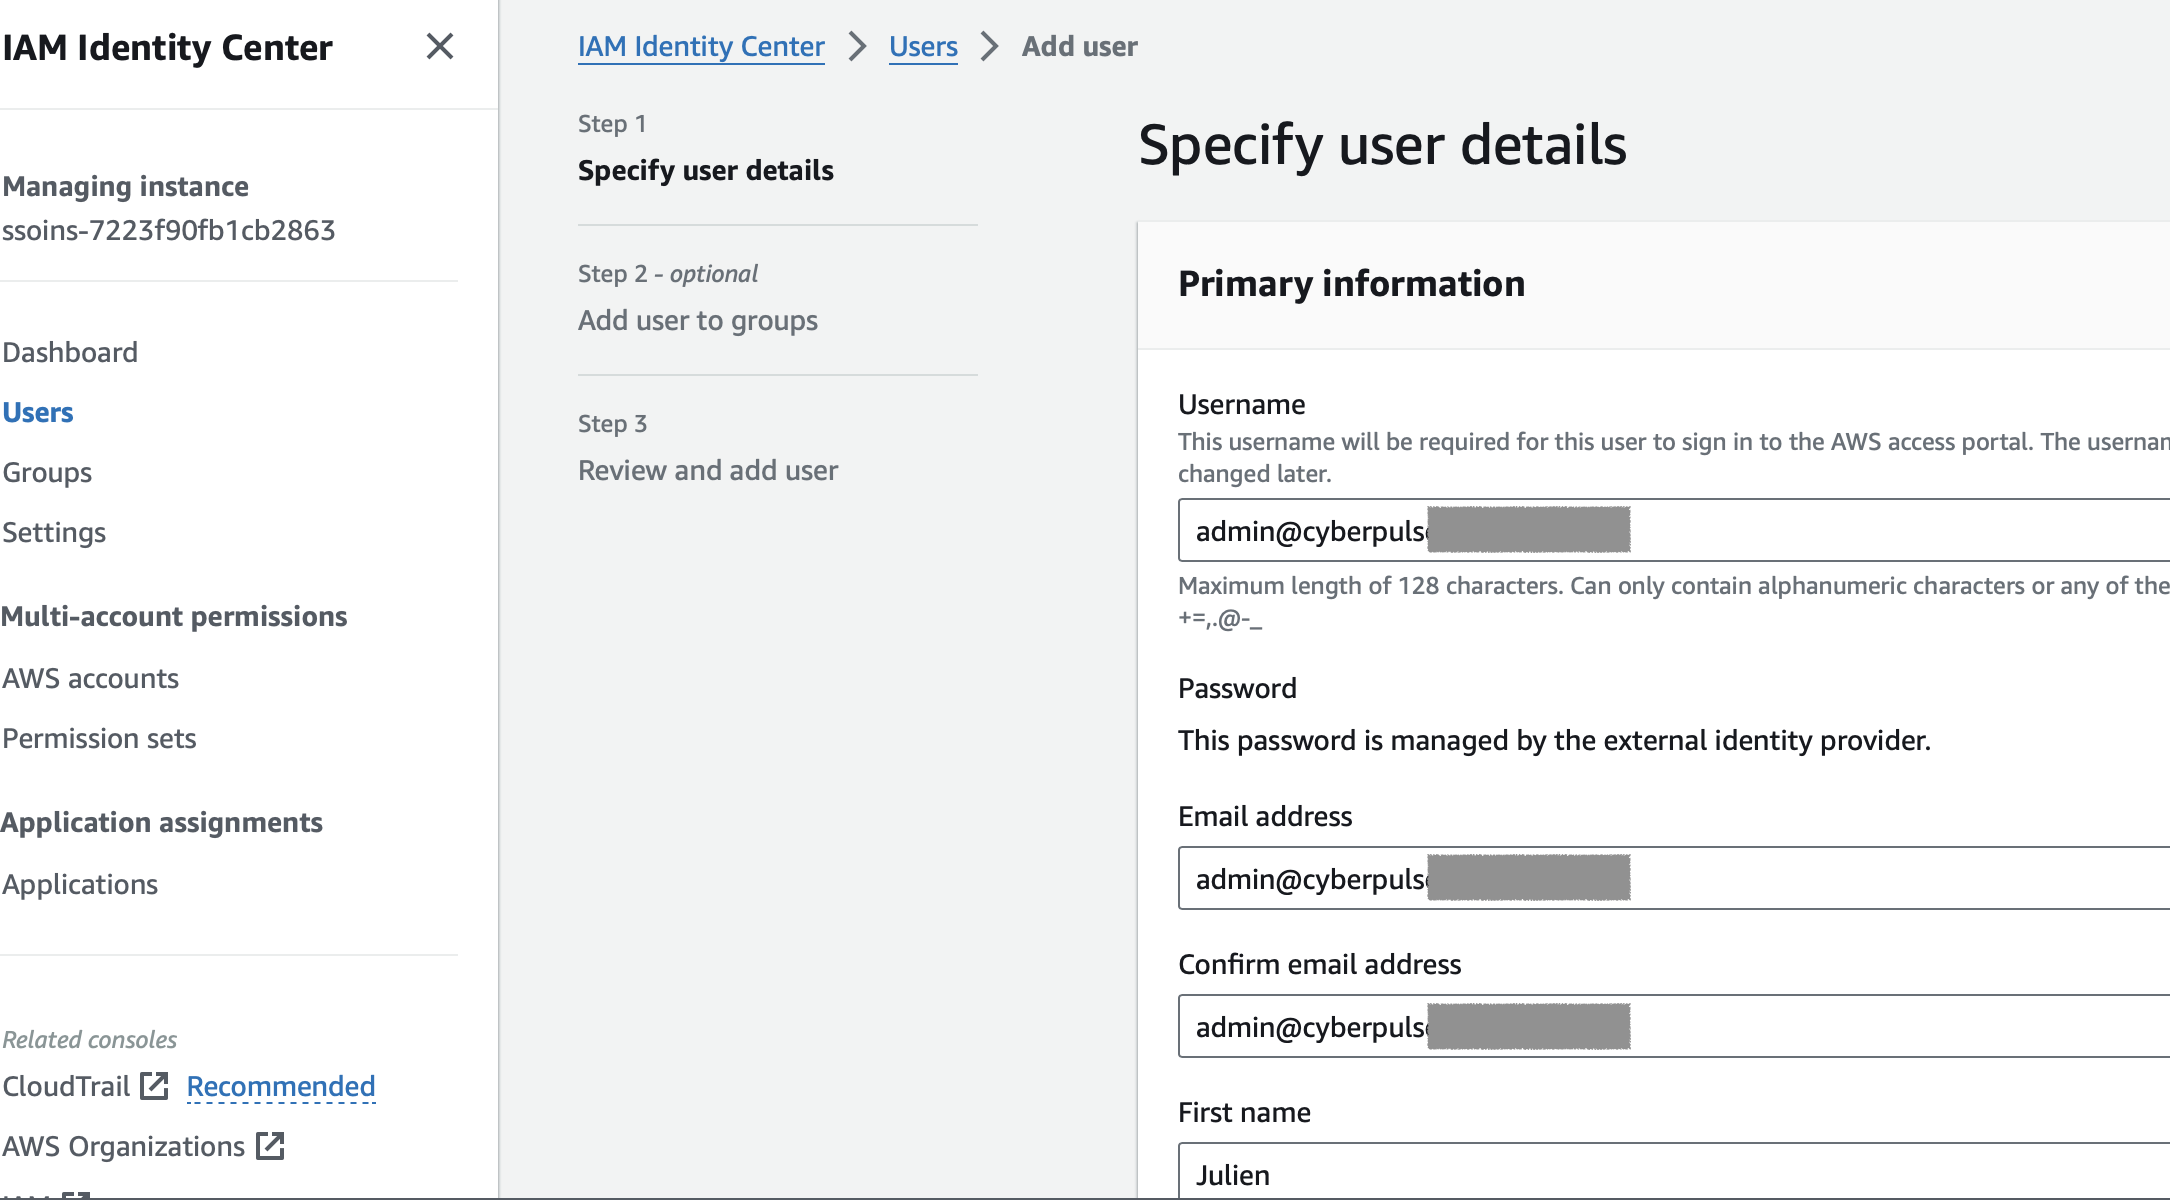The height and width of the screenshot is (1200, 2170).
Task: Navigate to Permission sets
Action: [99, 738]
